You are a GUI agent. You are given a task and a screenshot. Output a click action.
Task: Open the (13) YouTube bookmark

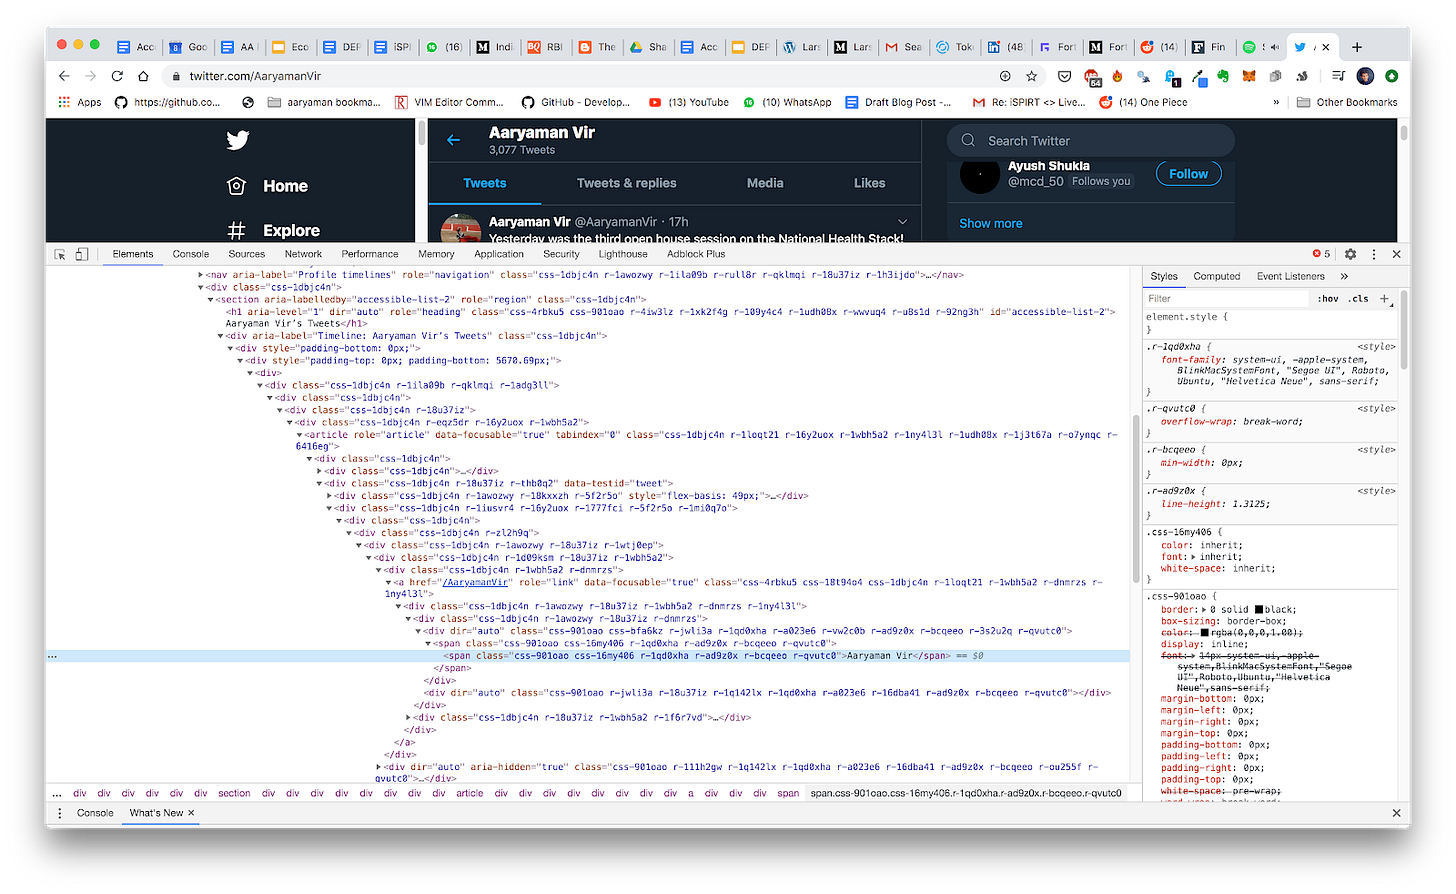(x=689, y=102)
